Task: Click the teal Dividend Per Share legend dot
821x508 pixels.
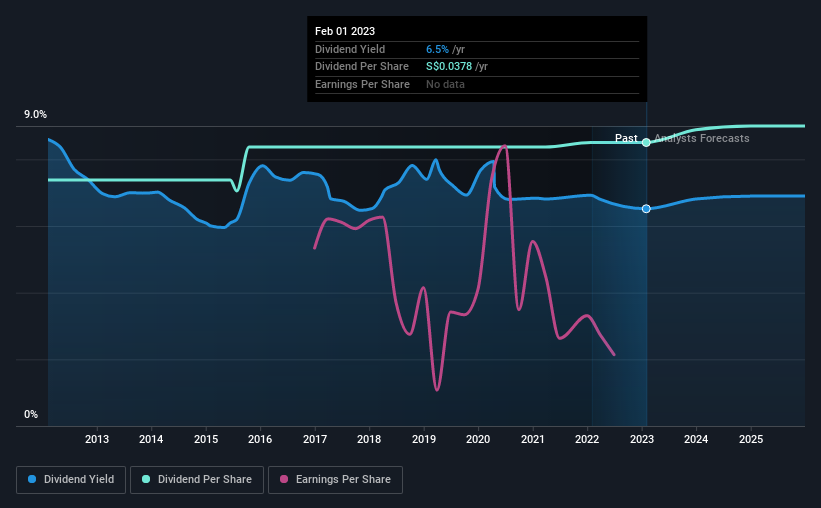Action: point(146,479)
